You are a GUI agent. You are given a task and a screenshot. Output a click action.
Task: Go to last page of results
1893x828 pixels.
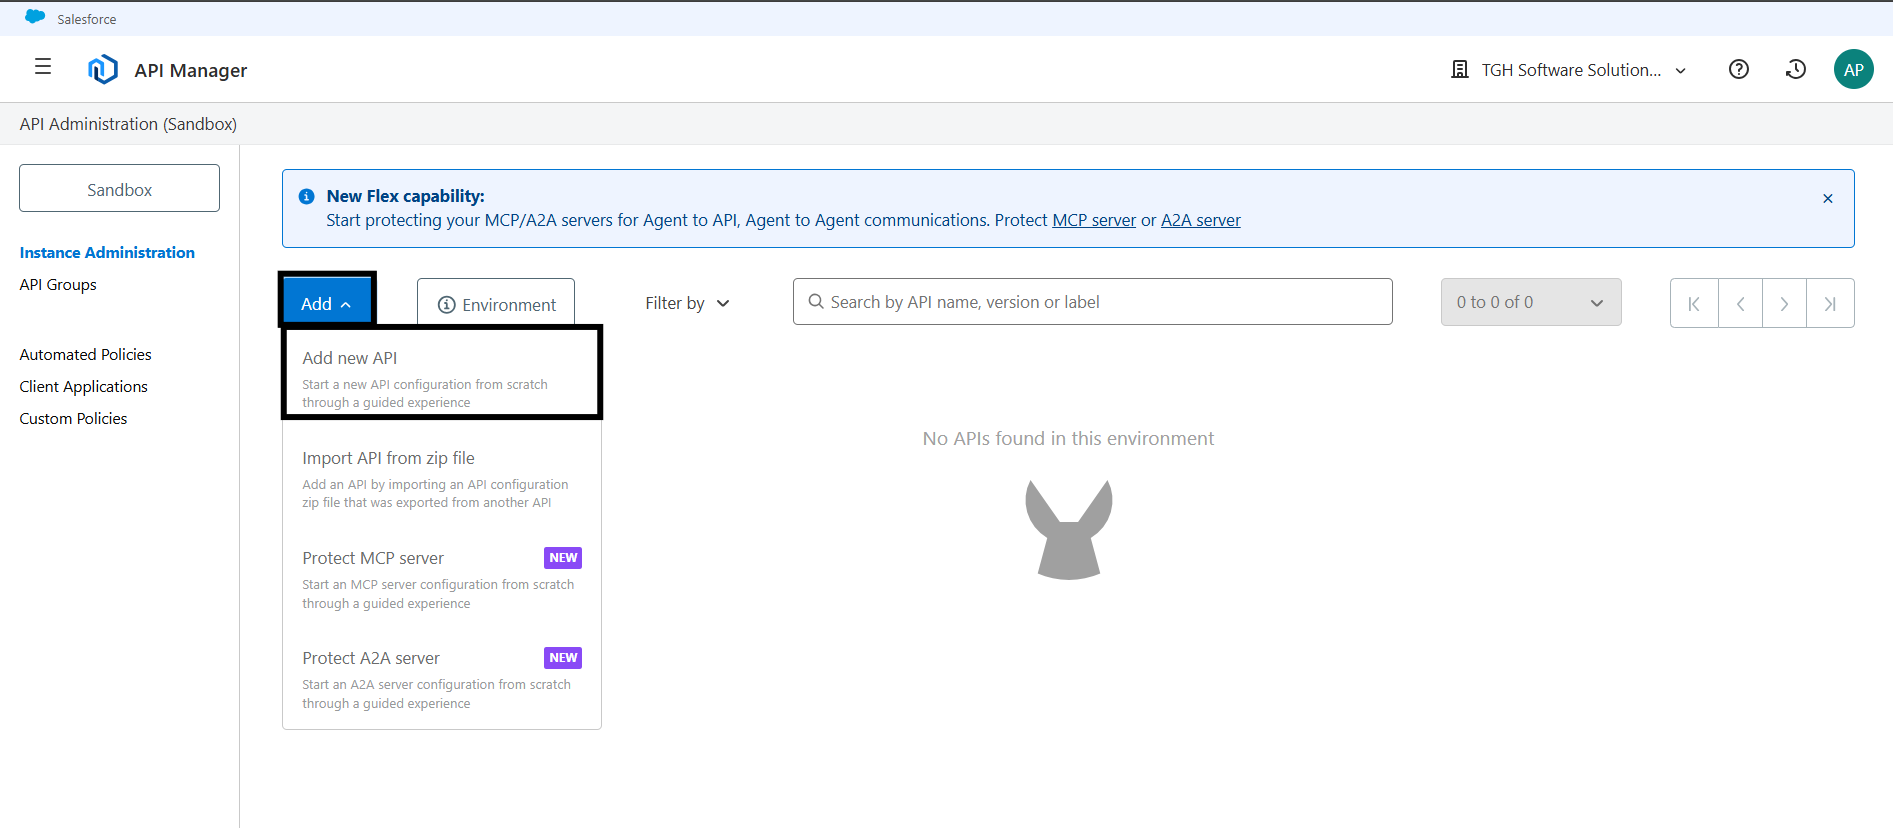coord(1830,303)
